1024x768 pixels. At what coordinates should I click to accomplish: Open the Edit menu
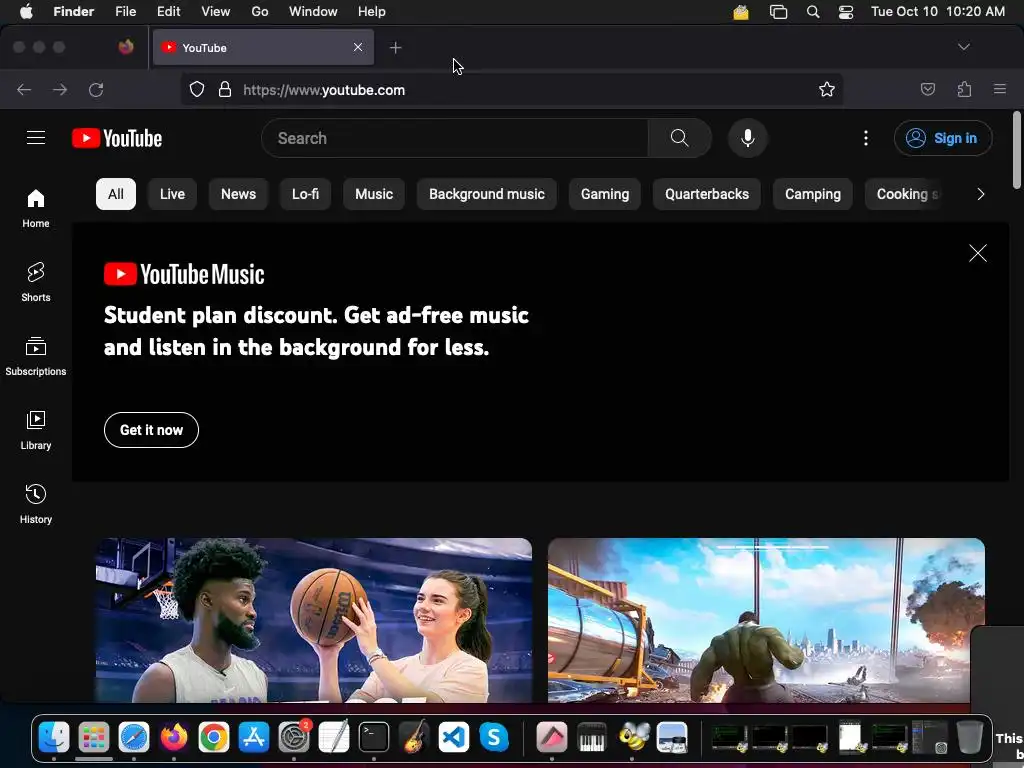pyautogui.click(x=168, y=12)
